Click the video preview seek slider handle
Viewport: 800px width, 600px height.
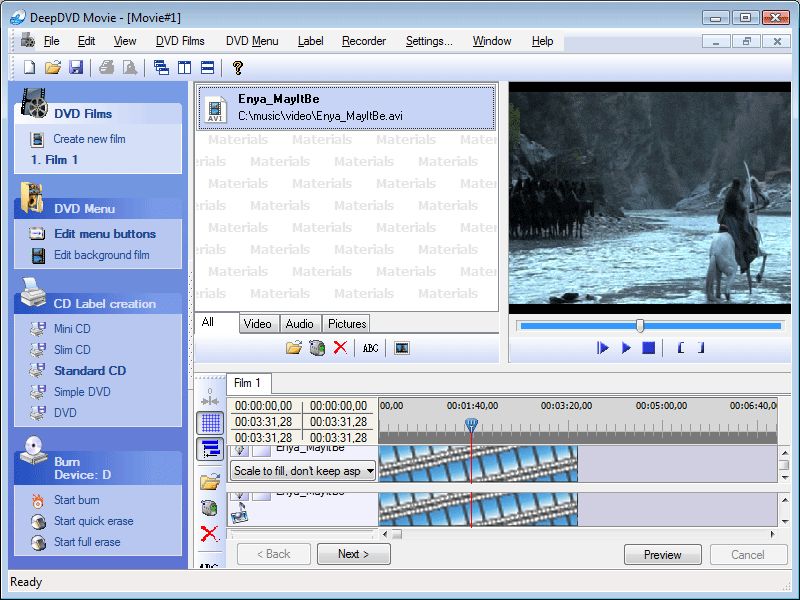(x=640, y=326)
